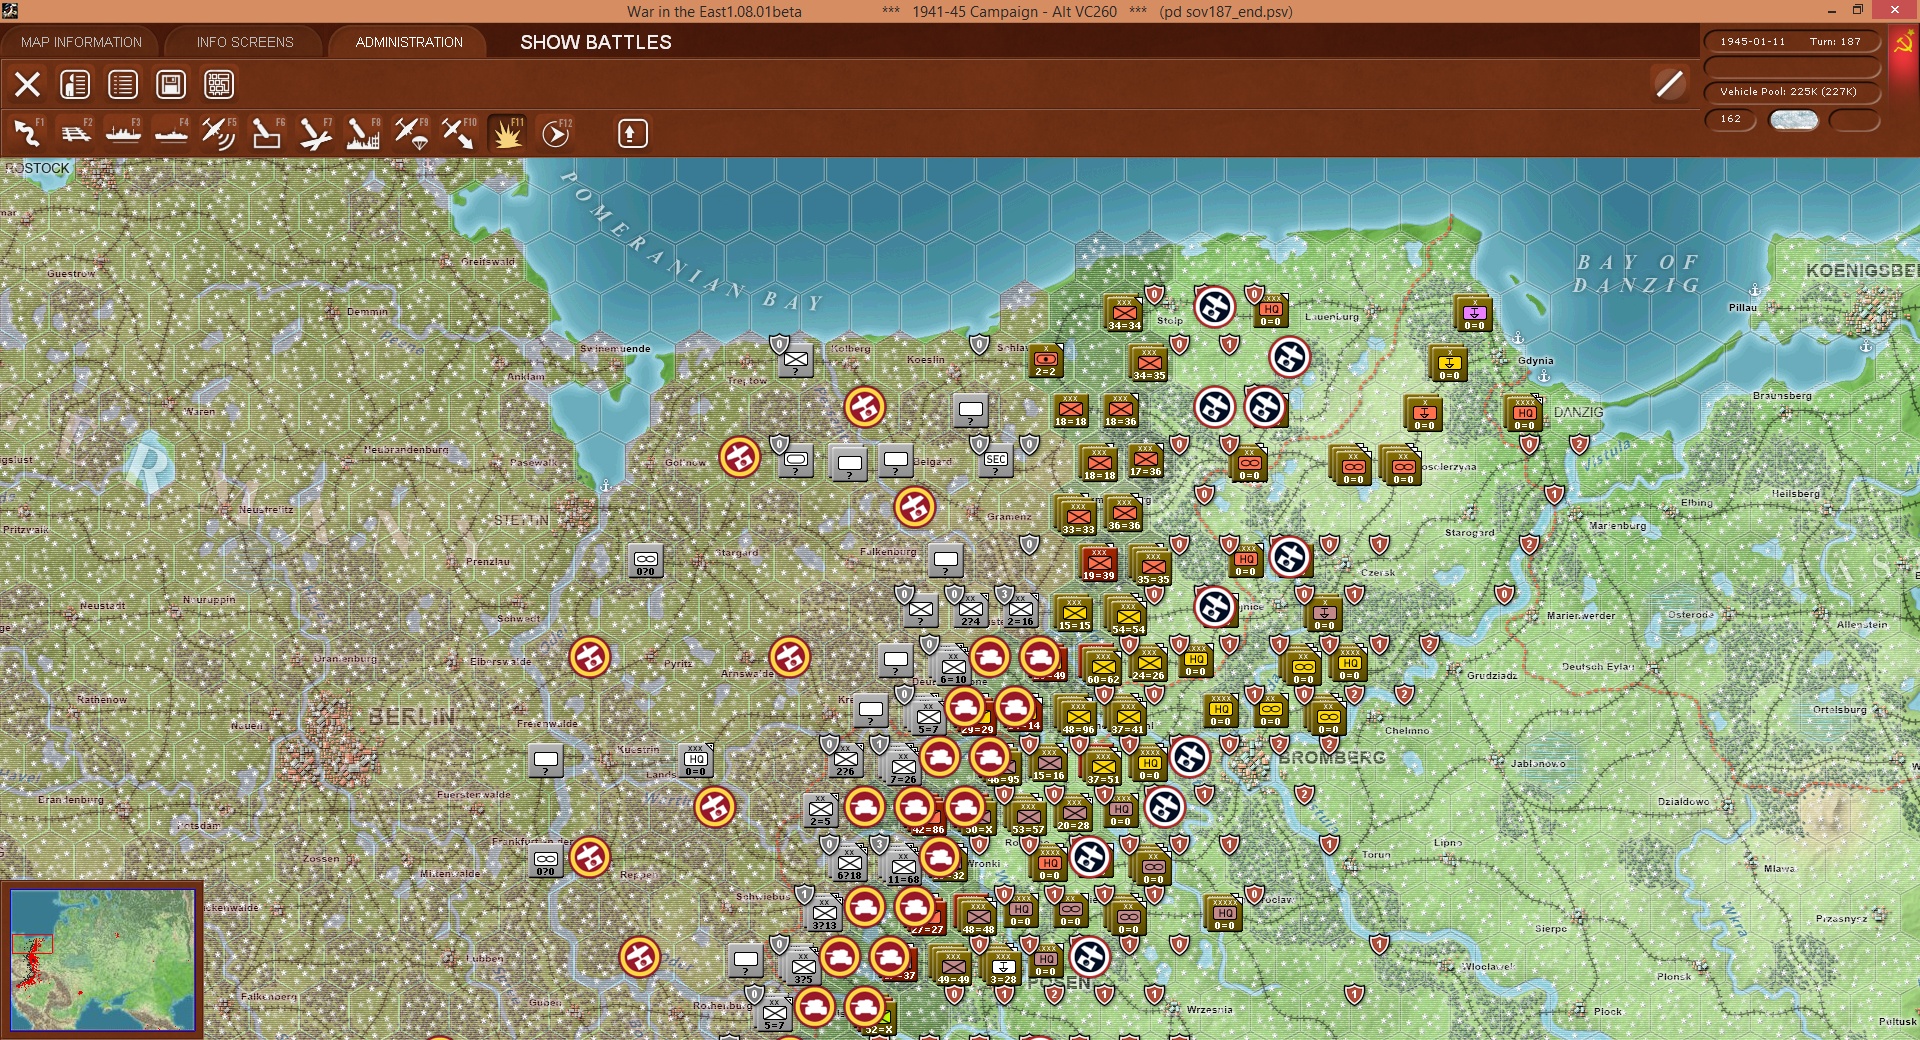This screenshot has height=1040, width=1920.
Task: Select the red 19=39 unit counter
Action: pos(1098,563)
